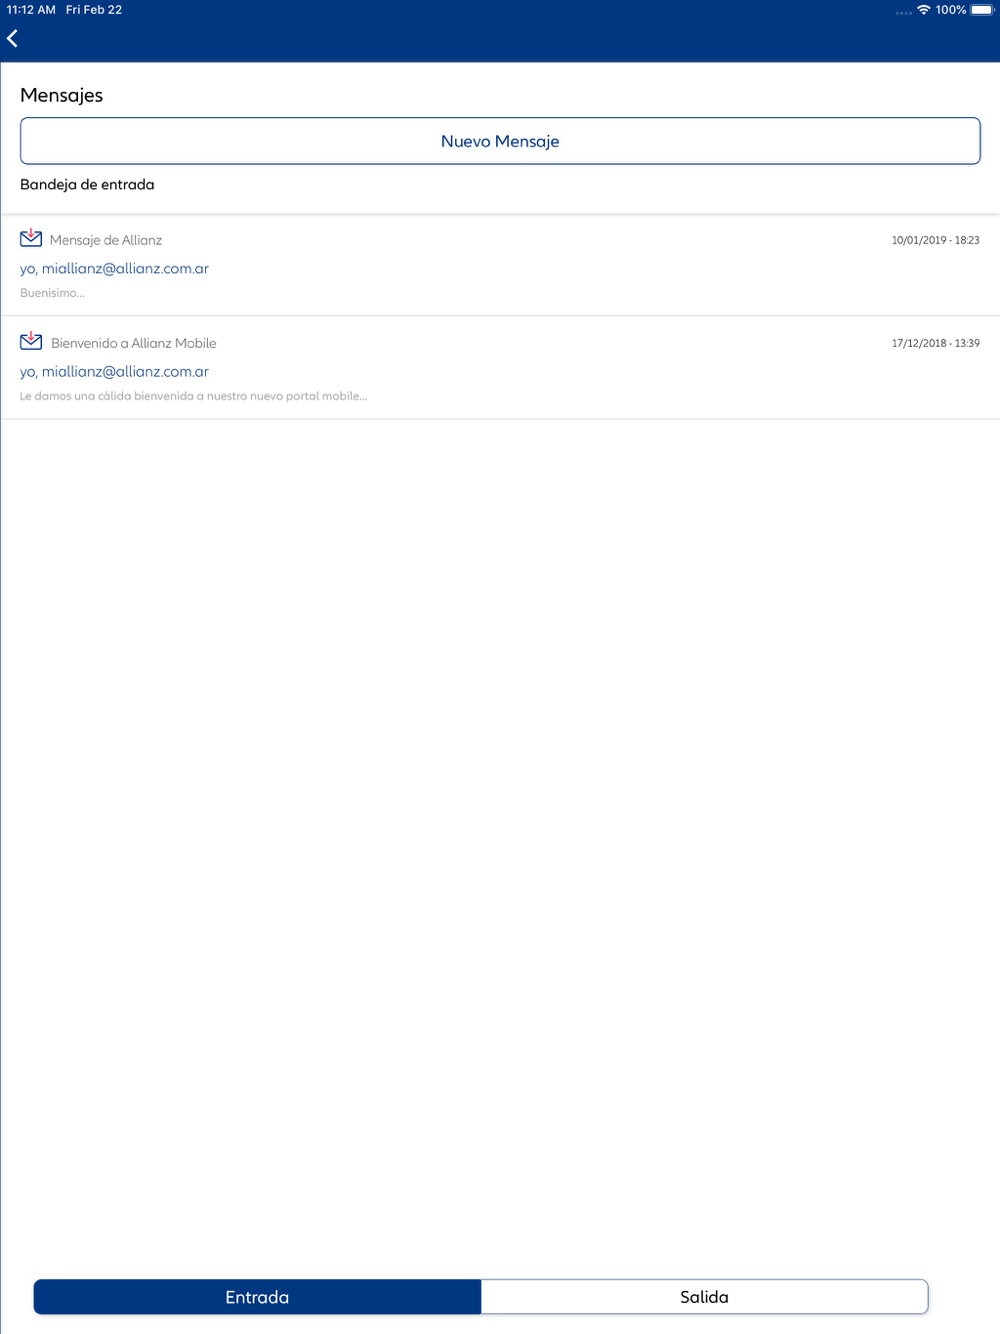Click envelope icon of Bienvenido a Allianz Mobile

pos(31,340)
